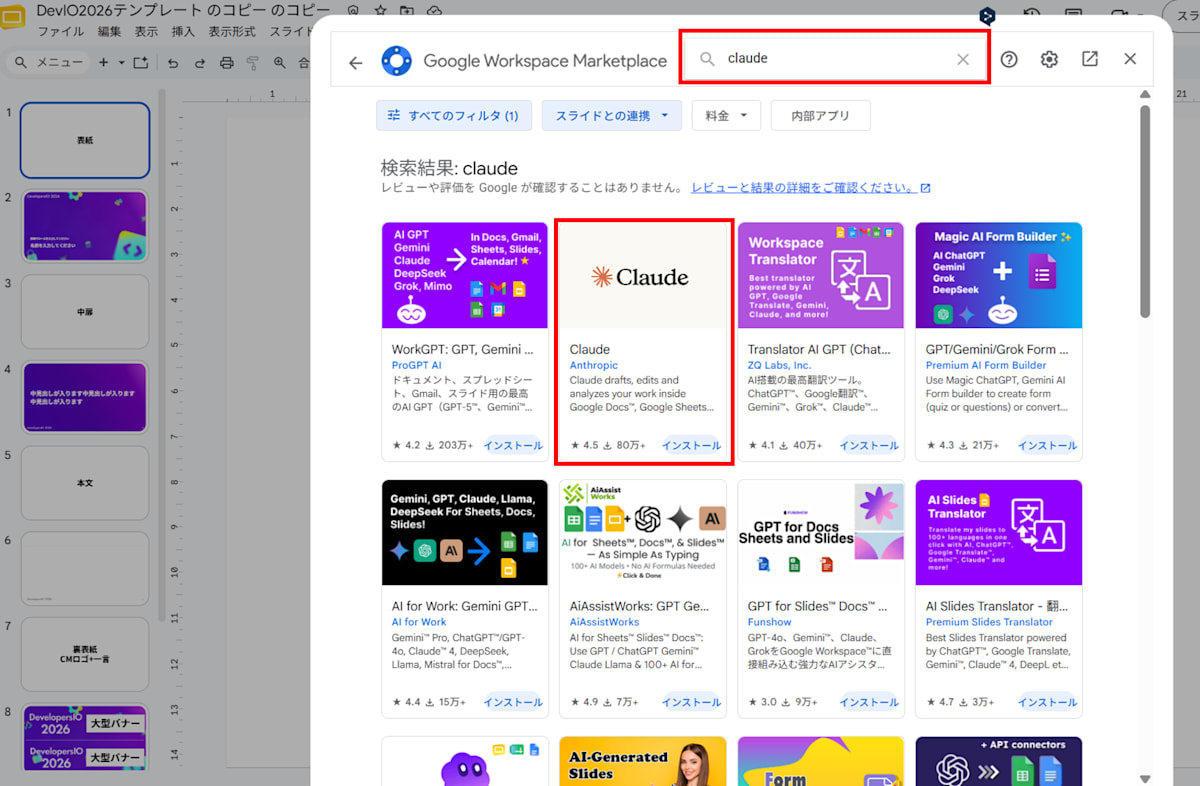Viewport: 1200px width, 786px height.
Task: Search menus with メニュー box
Action: (48, 63)
